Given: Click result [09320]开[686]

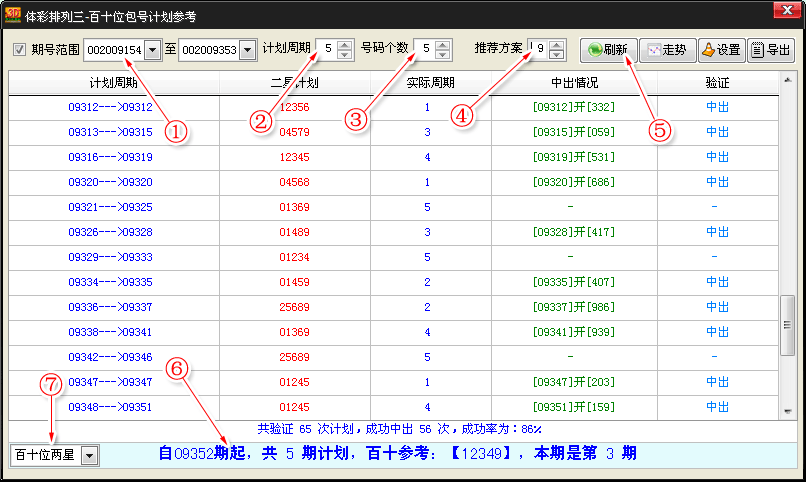Looking at the screenshot, I should point(574,182).
